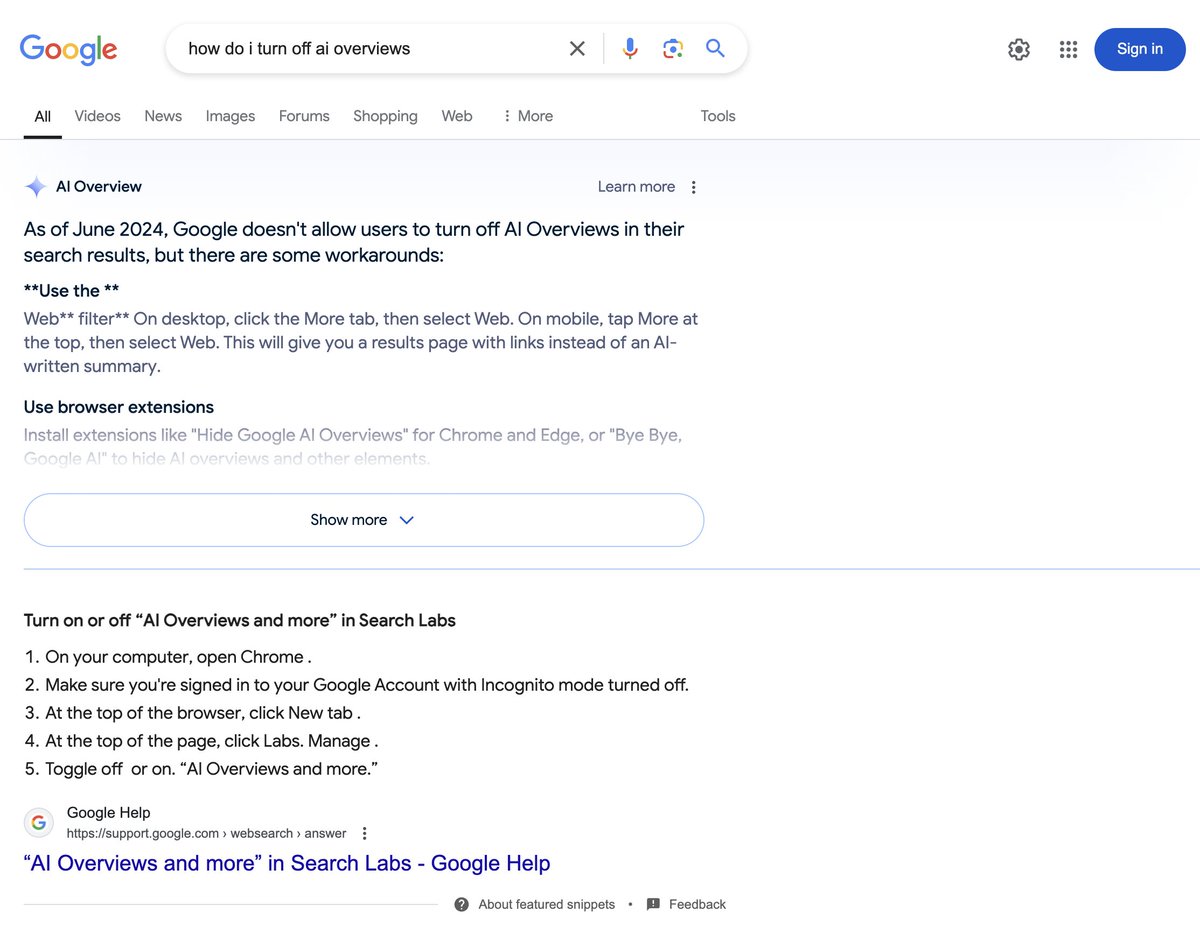
Task: Click the Google logo
Action: click(68, 49)
